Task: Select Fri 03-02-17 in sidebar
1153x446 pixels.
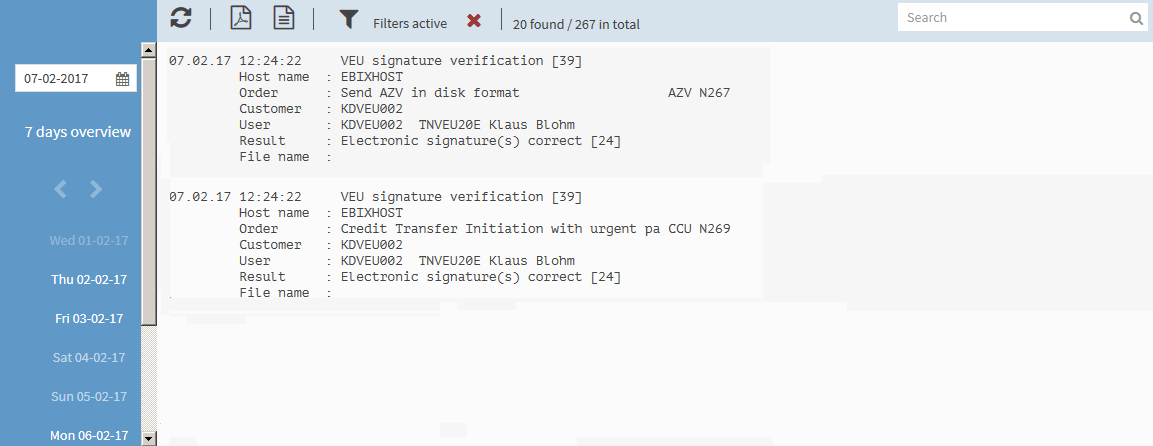Action: [89, 319]
